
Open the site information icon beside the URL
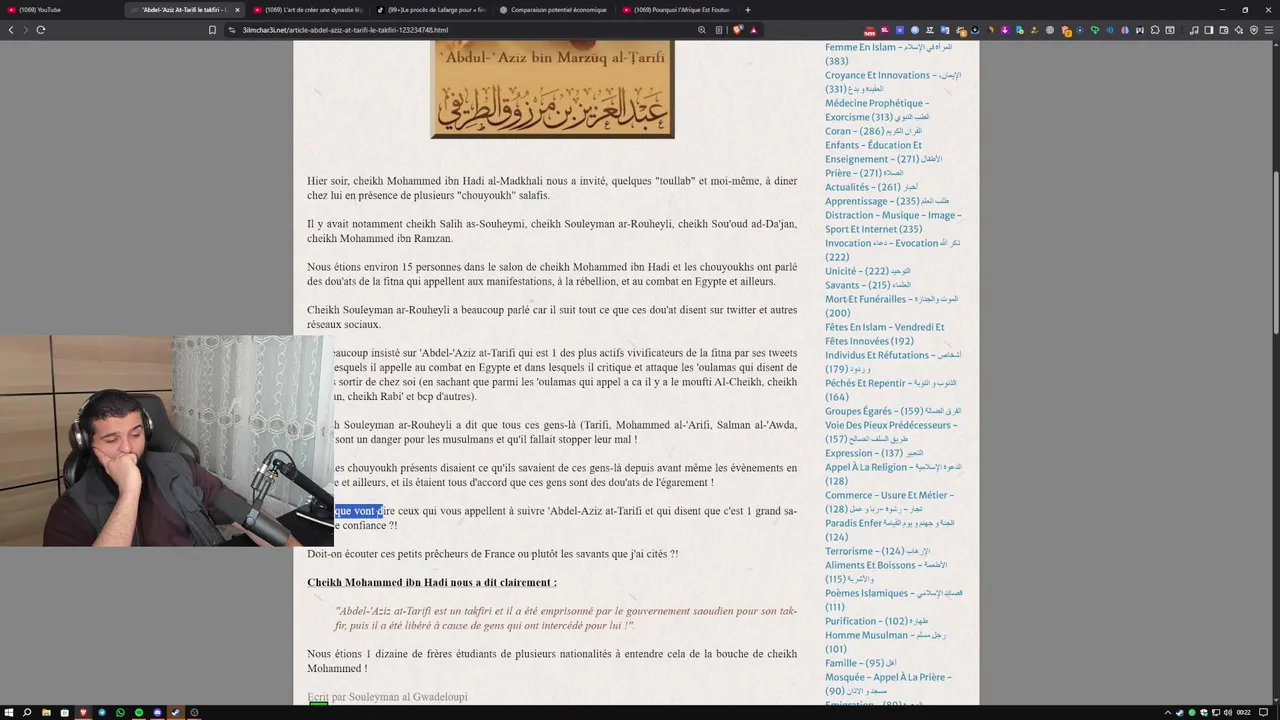click(232, 30)
